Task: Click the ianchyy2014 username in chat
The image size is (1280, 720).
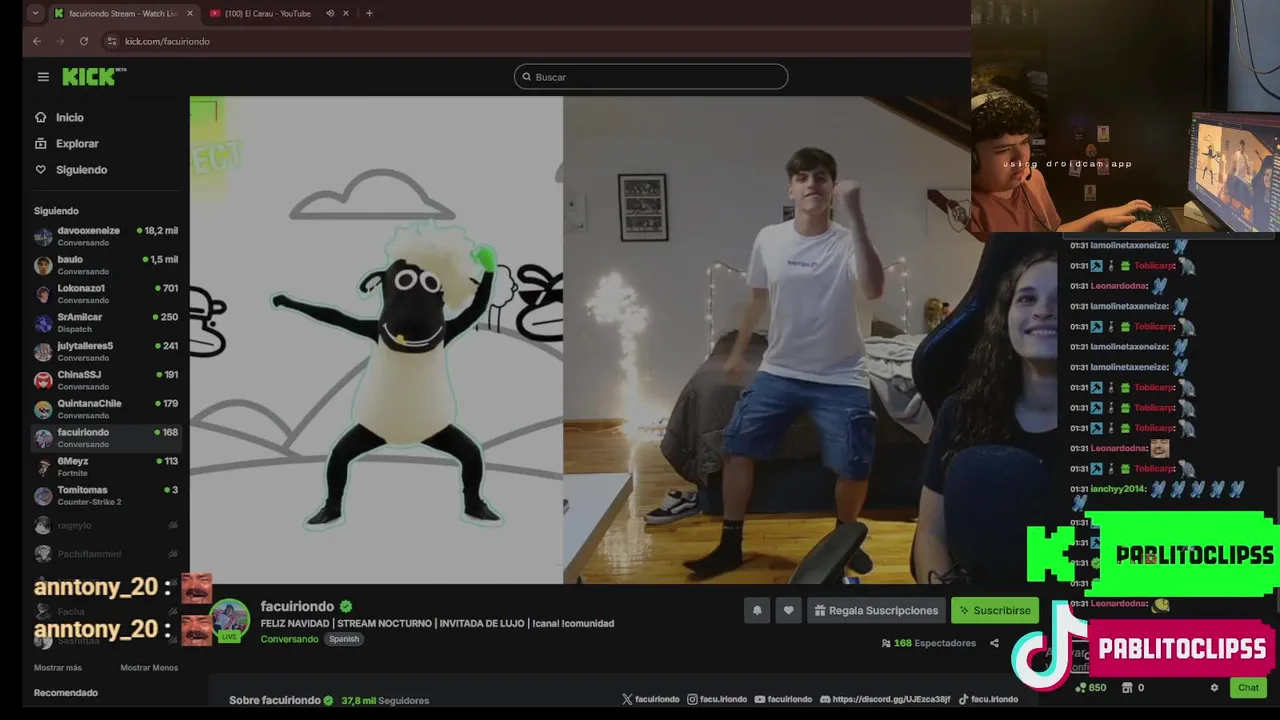Action: (x=1117, y=489)
